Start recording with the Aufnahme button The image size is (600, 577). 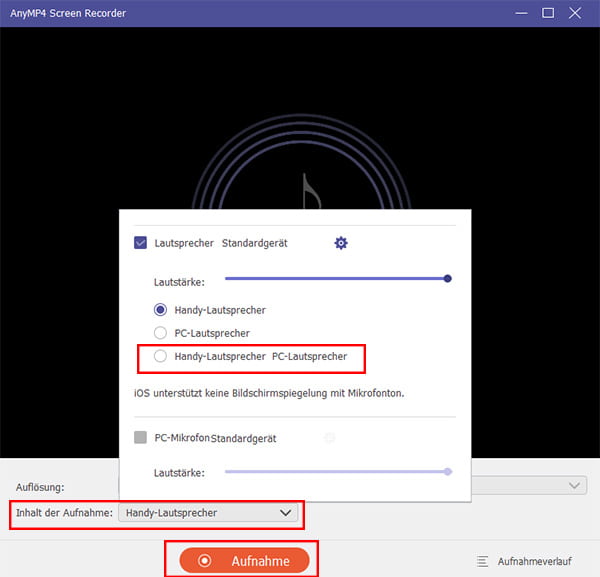click(x=245, y=561)
